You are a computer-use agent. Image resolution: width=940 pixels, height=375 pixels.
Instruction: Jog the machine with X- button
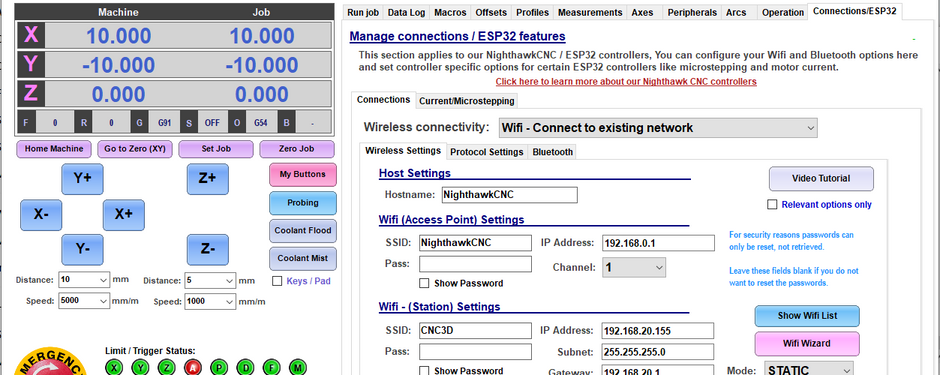click(41, 214)
